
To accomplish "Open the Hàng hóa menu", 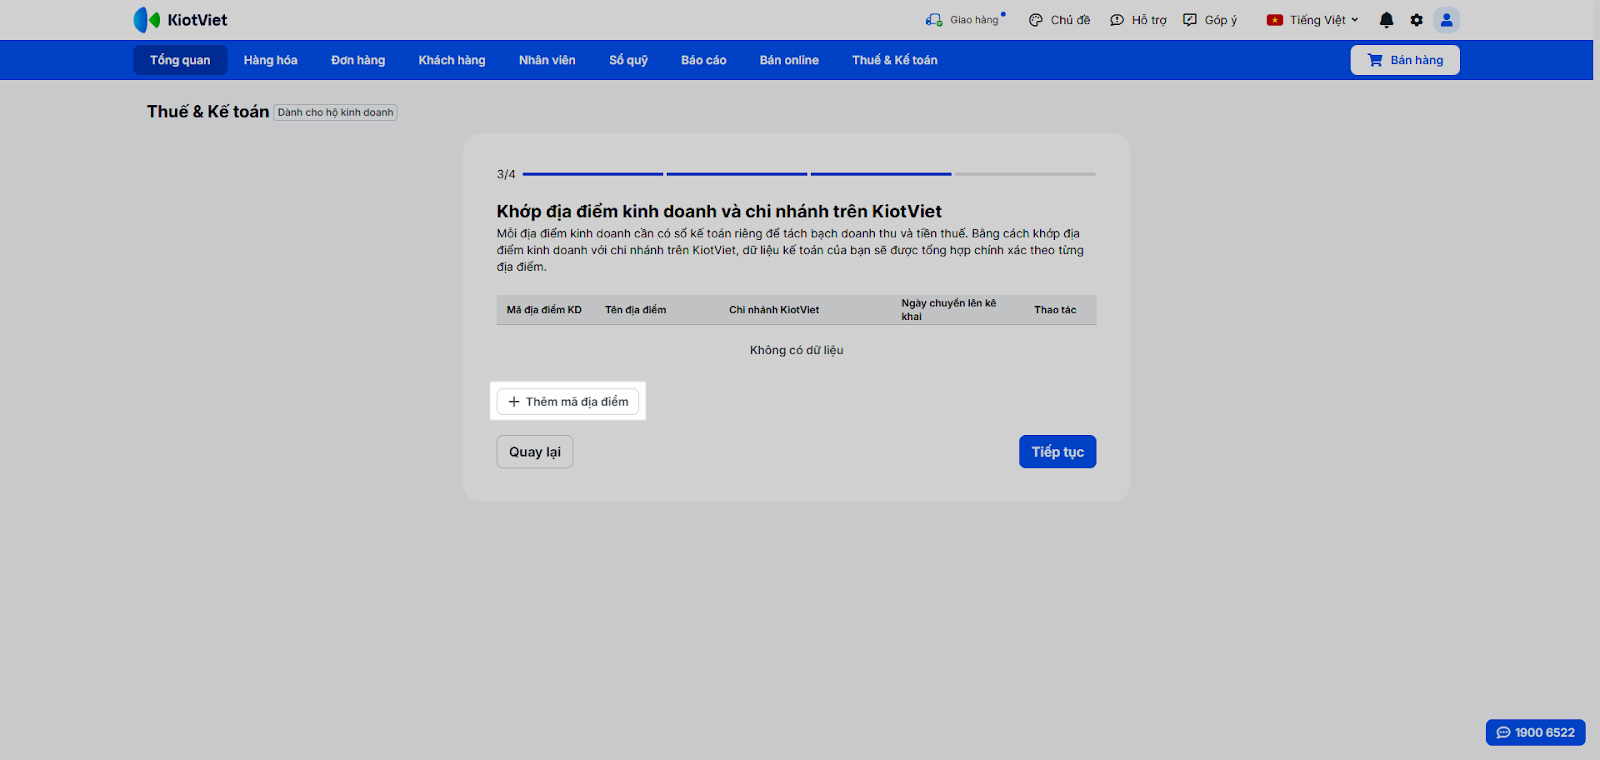I will (271, 60).
